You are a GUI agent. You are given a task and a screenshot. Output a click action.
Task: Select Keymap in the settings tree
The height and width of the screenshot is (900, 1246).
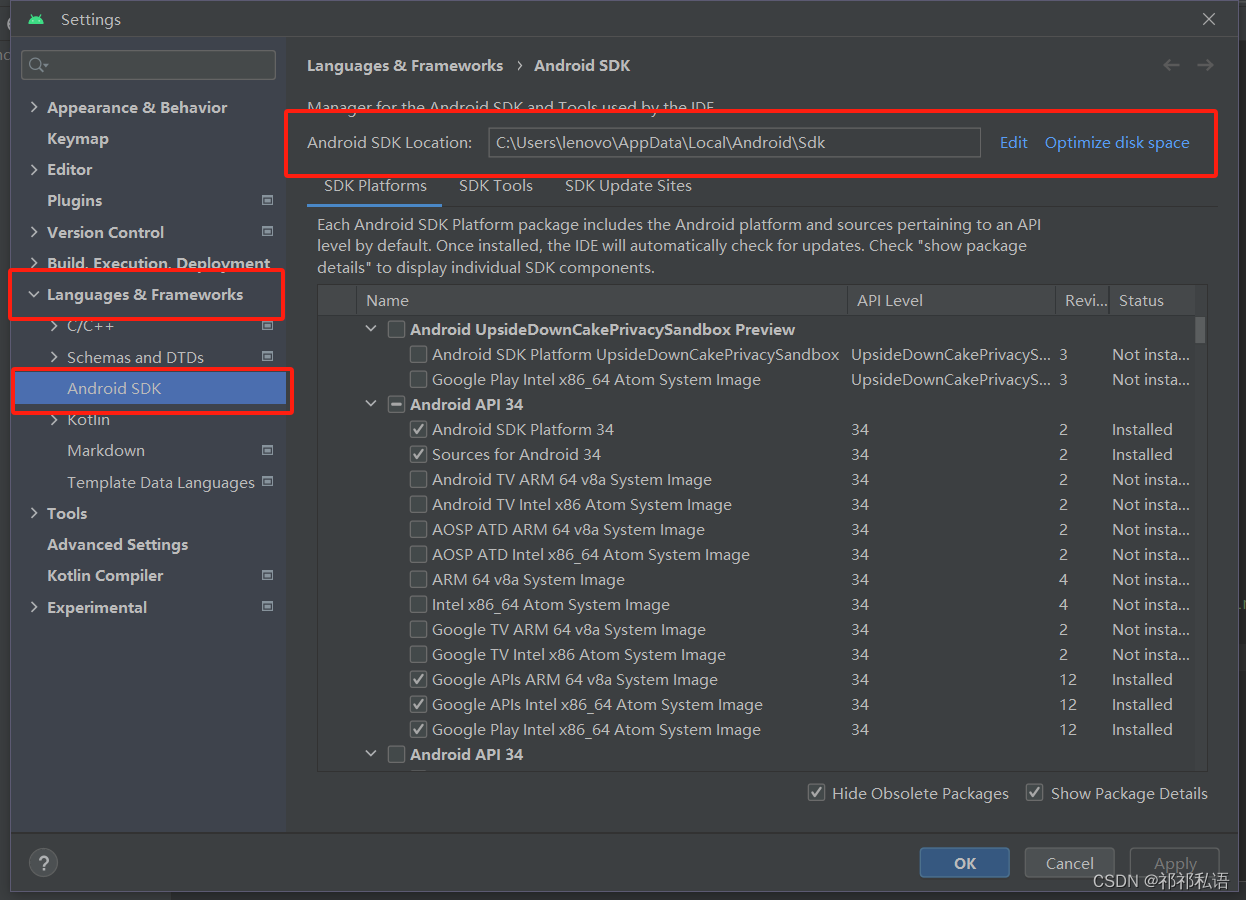pos(78,138)
